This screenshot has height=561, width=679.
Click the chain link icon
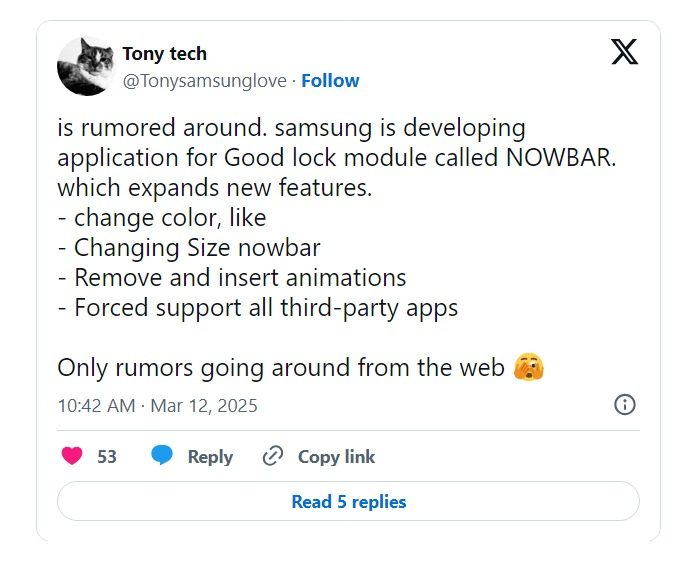click(273, 456)
